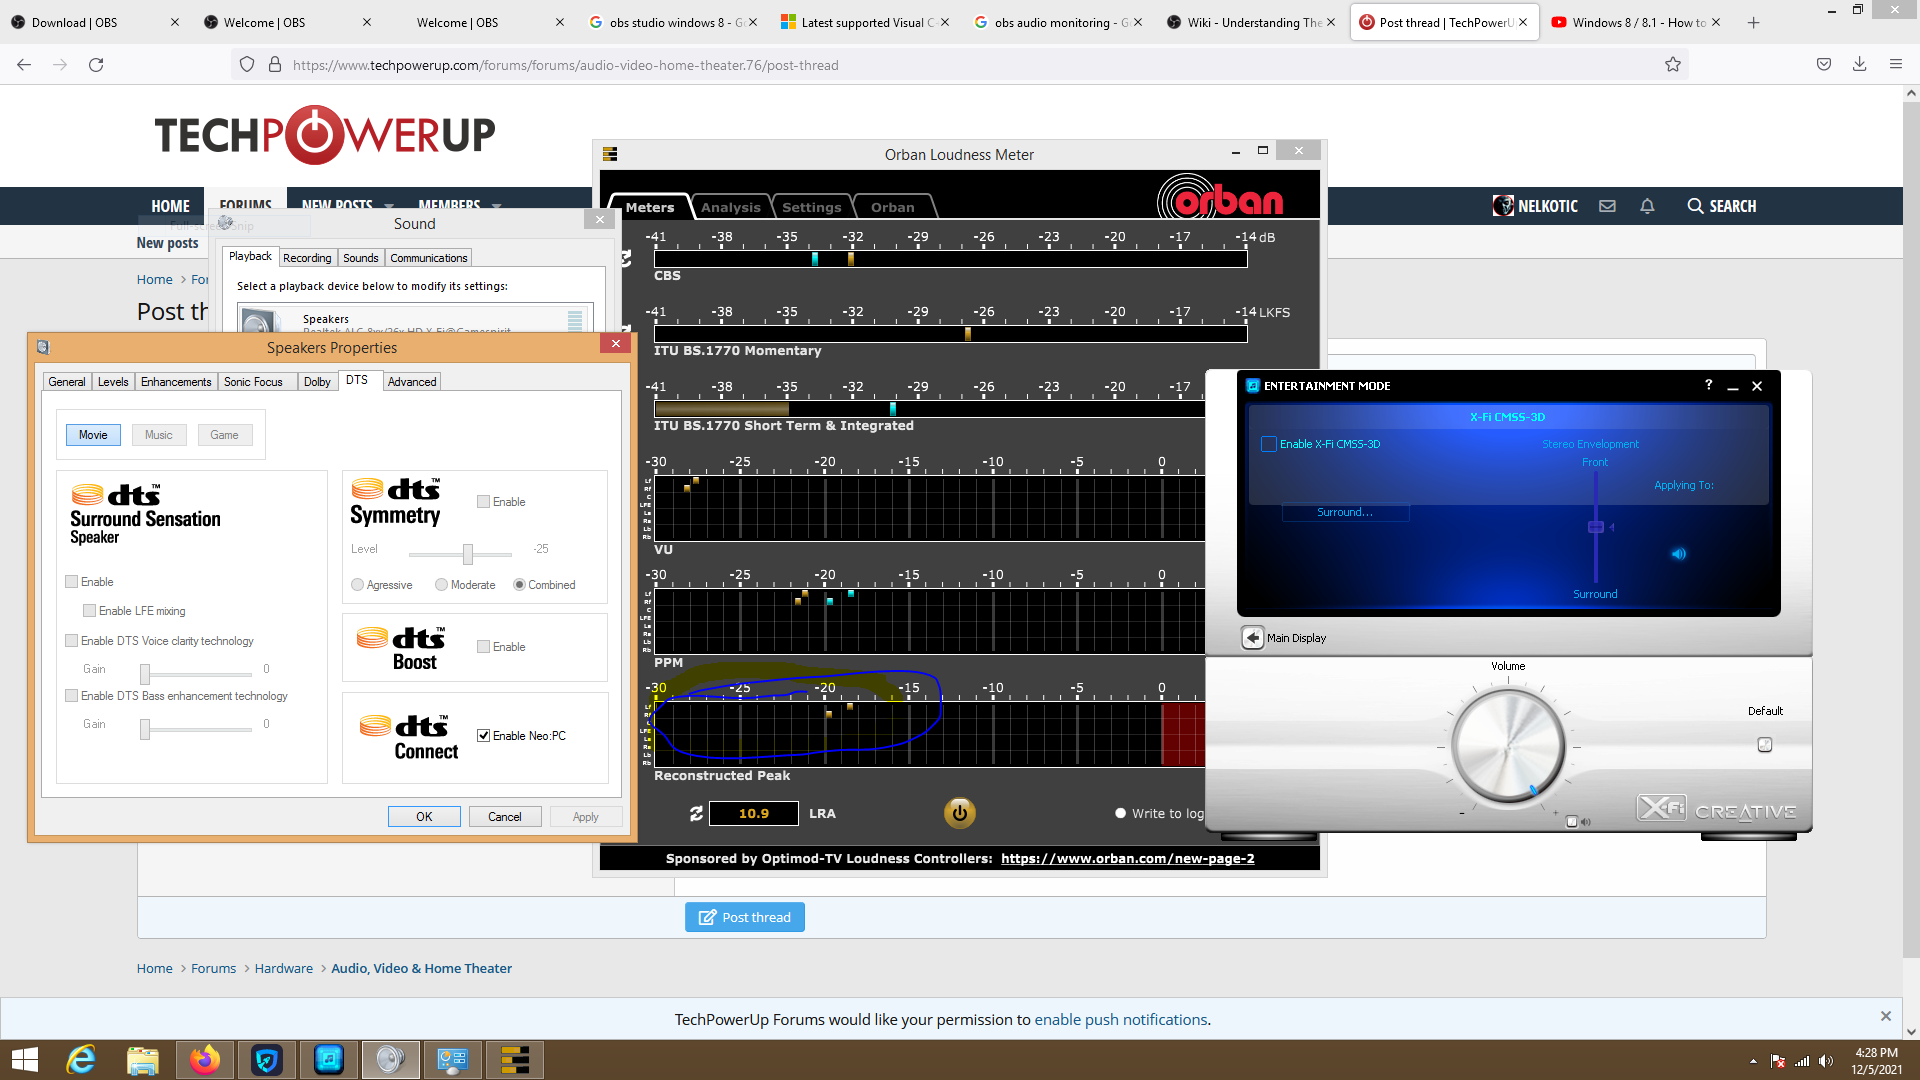Open Firefox downloads arrow
Screen dimensions: 1920x1080
[x=1859, y=65]
